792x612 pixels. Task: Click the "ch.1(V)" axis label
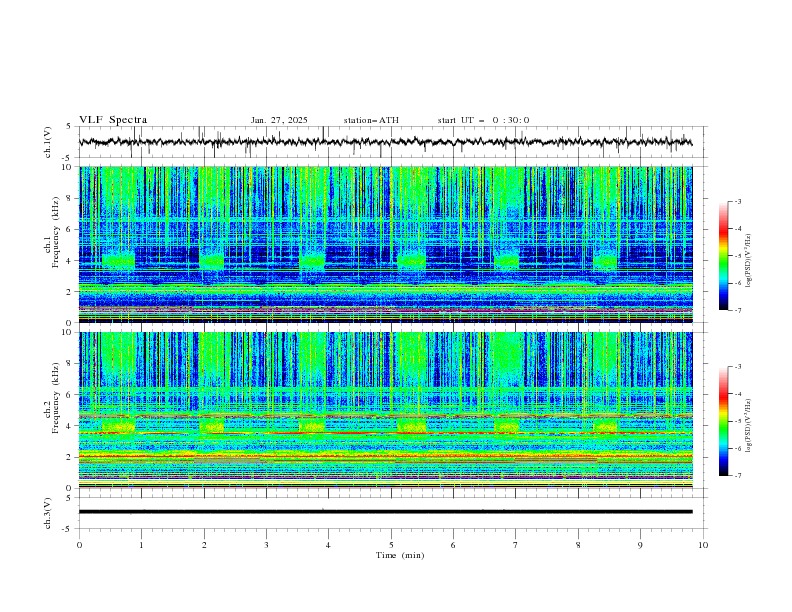coord(47,142)
